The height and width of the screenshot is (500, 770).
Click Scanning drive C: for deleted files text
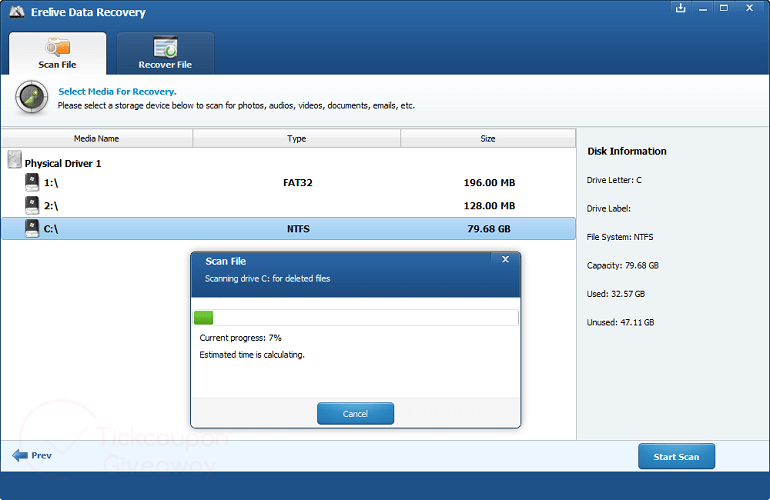point(268,278)
